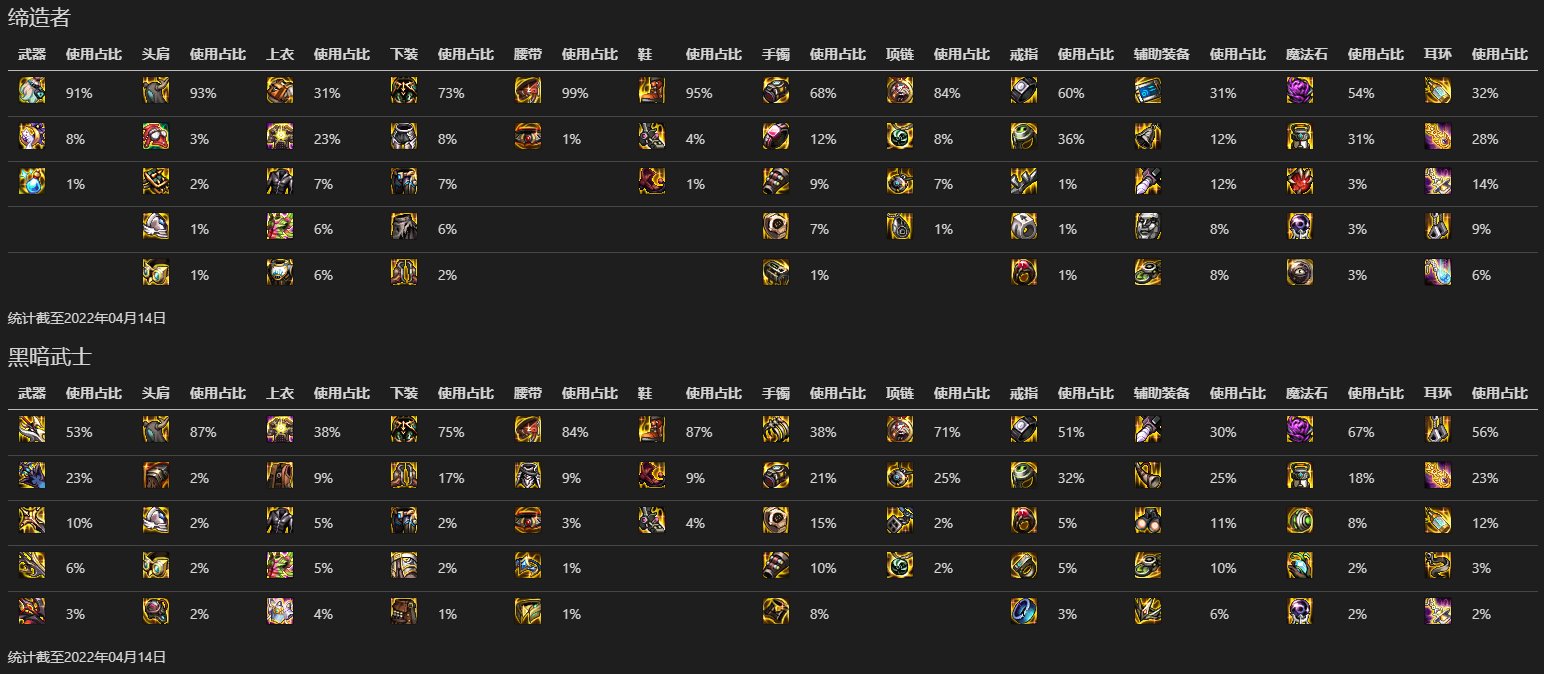Select 黑暗武士 necklace icon showing 71%
This screenshot has height=674, width=1544.
pos(900,430)
